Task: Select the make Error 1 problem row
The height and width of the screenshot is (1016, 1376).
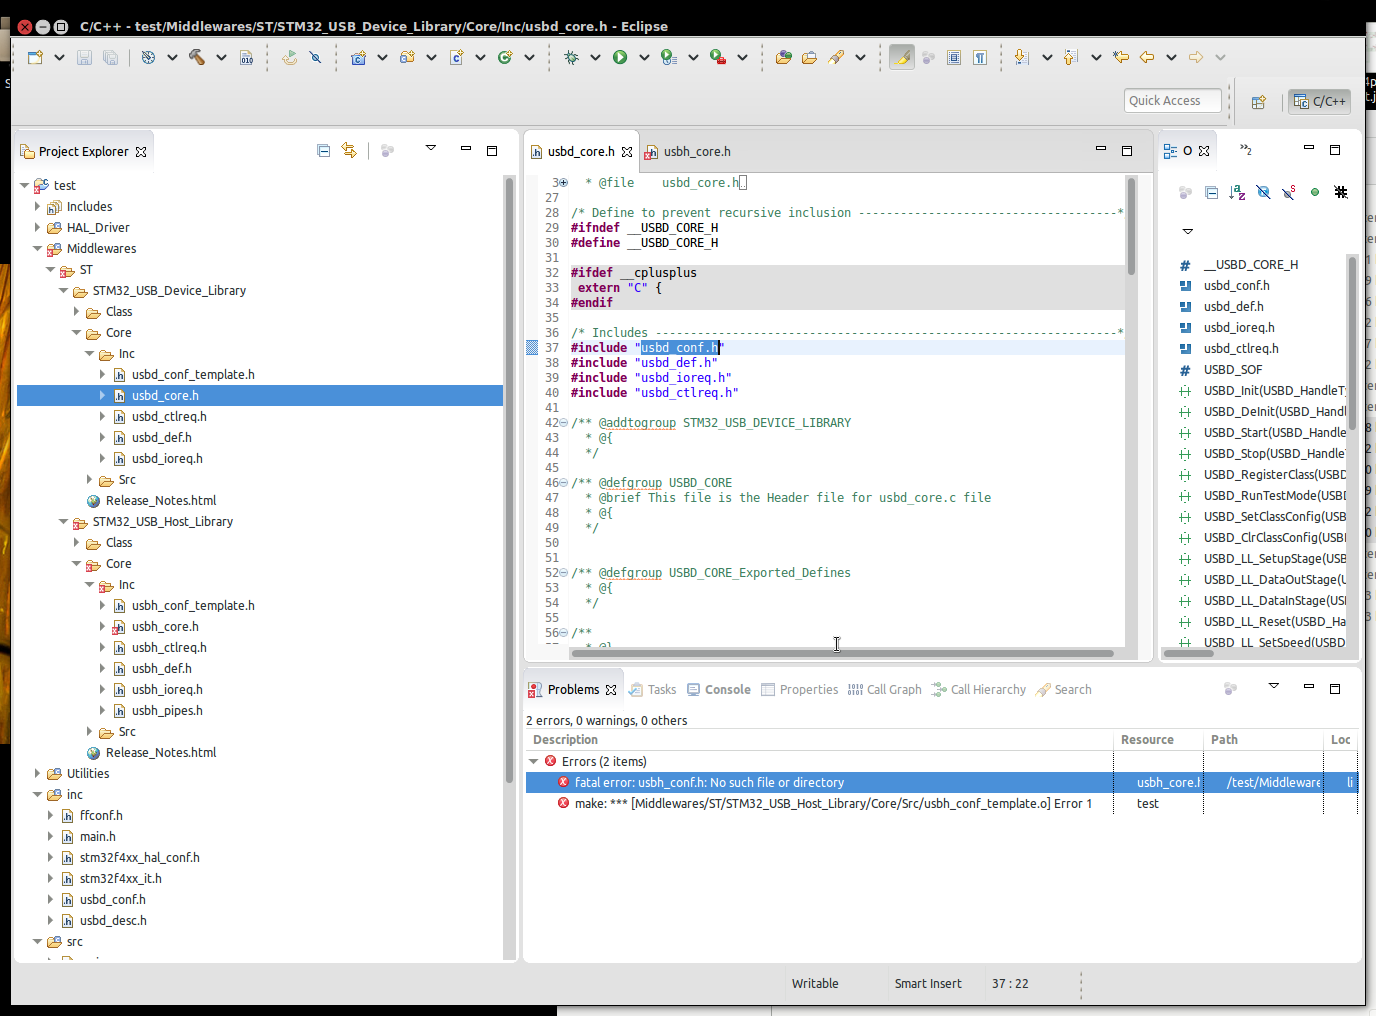Action: point(832,804)
